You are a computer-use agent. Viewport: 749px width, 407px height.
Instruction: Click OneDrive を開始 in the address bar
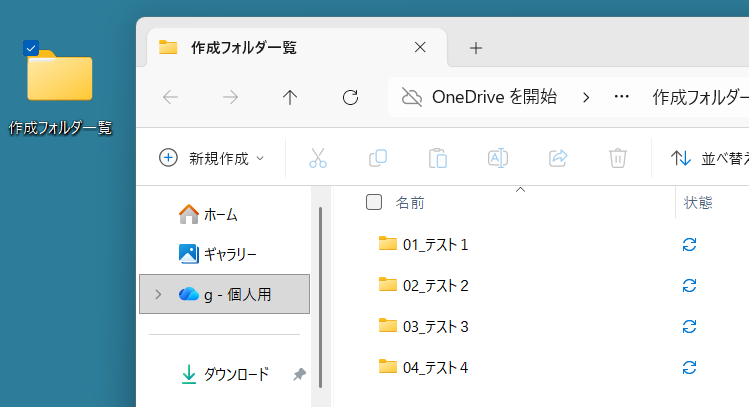(x=479, y=97)
